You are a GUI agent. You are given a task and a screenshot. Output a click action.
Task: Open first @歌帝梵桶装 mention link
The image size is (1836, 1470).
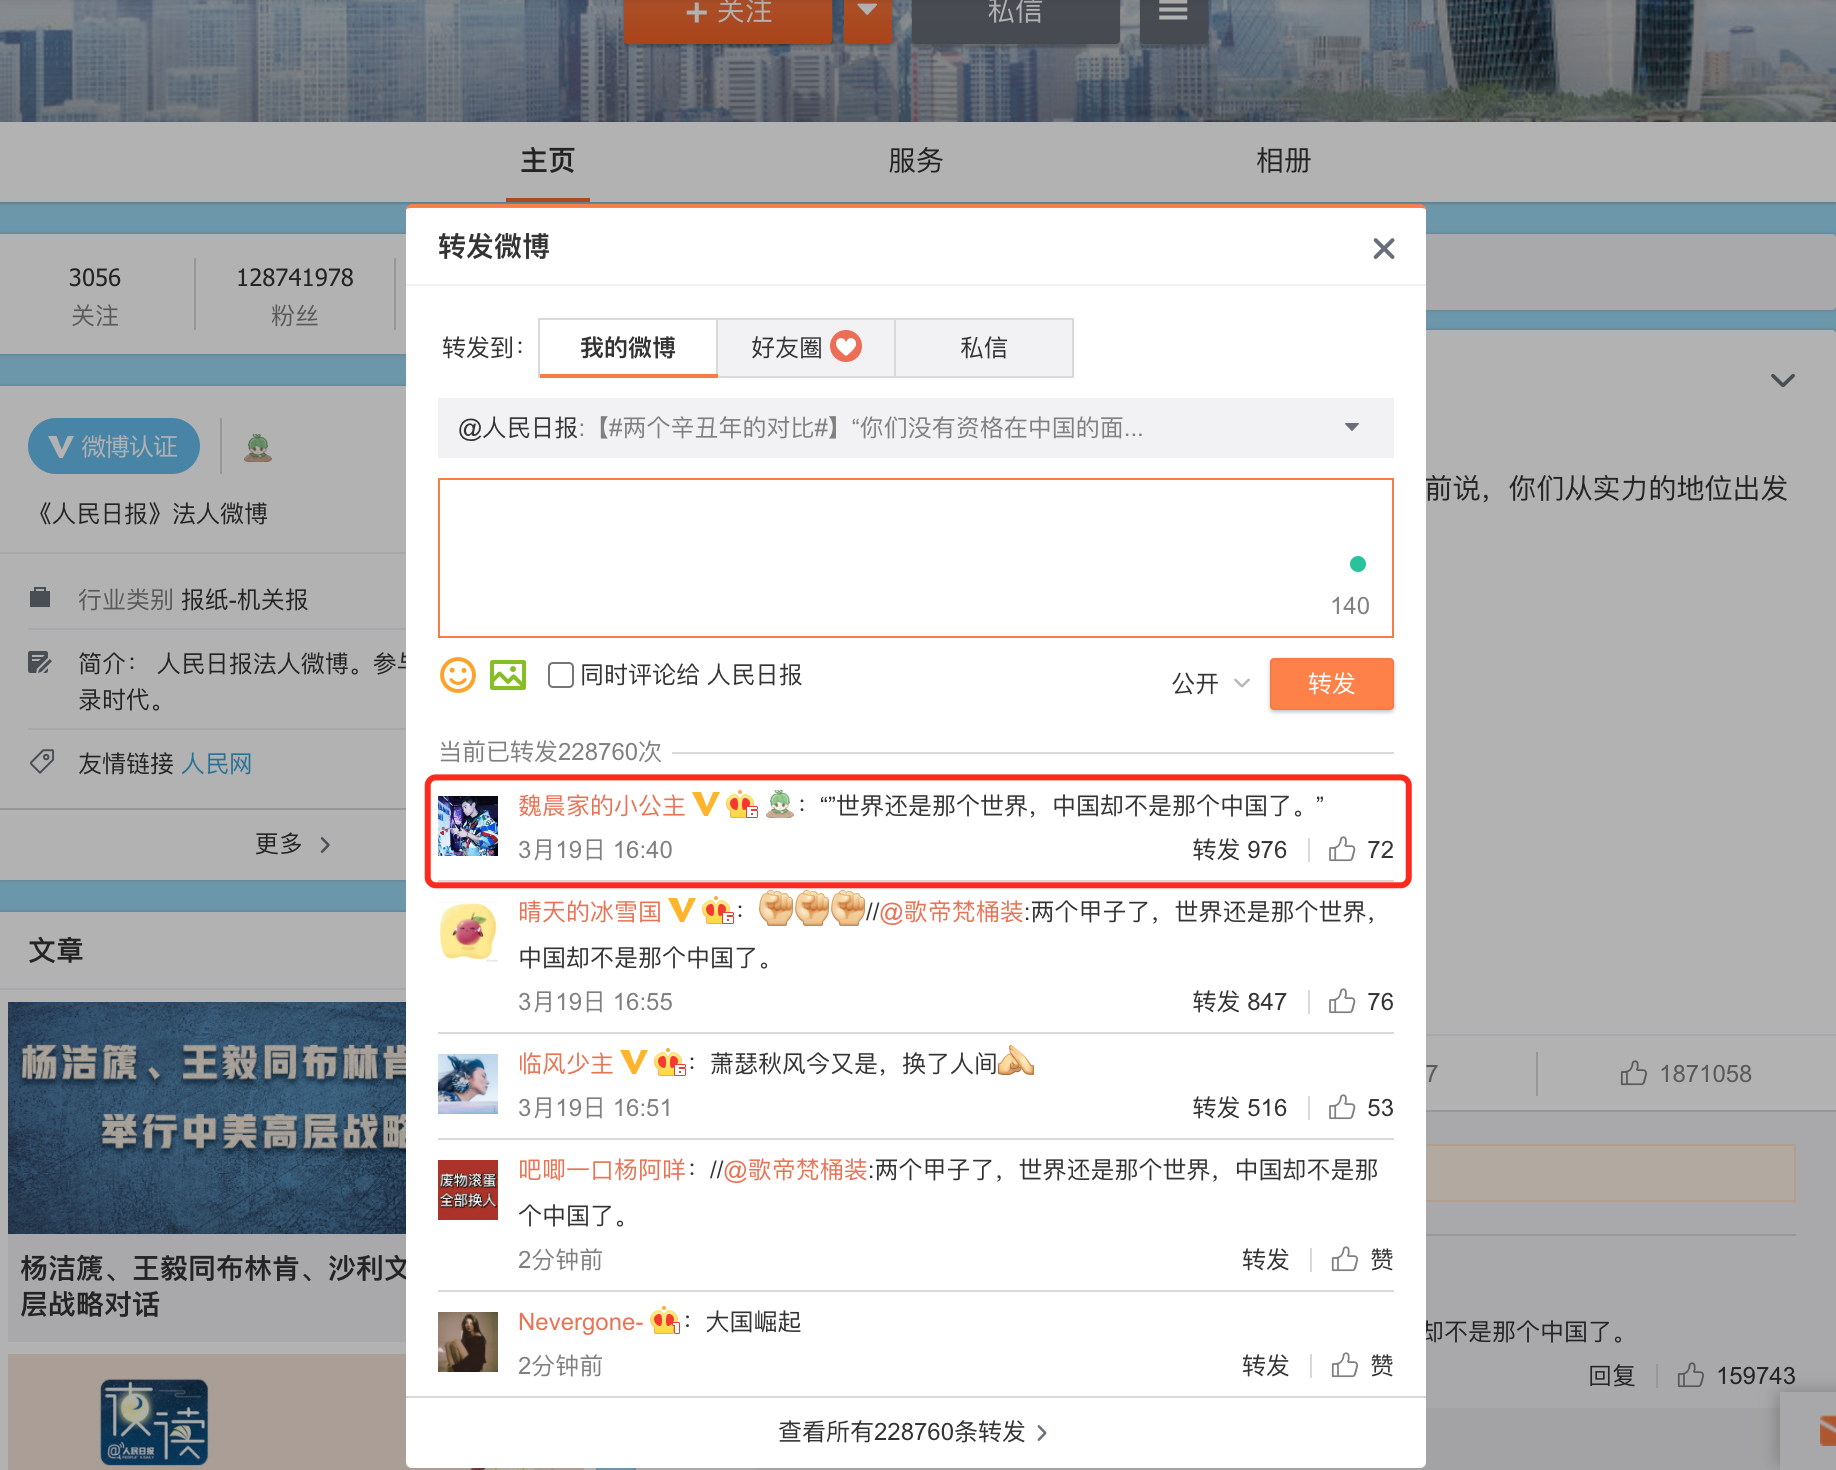[x=951, y=911]
